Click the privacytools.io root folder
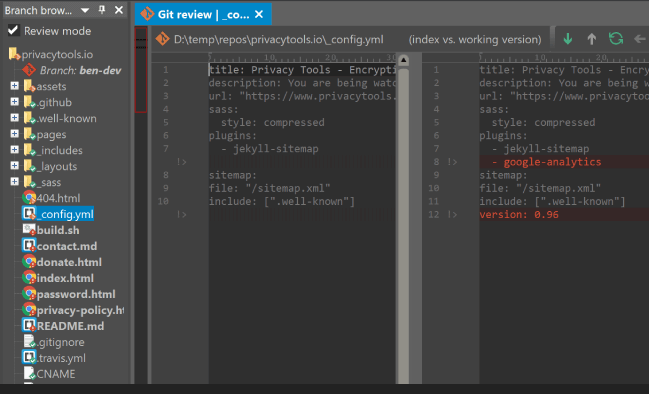Image resolution: width=649 pixels, height=394 pixels. click(57, 54)
